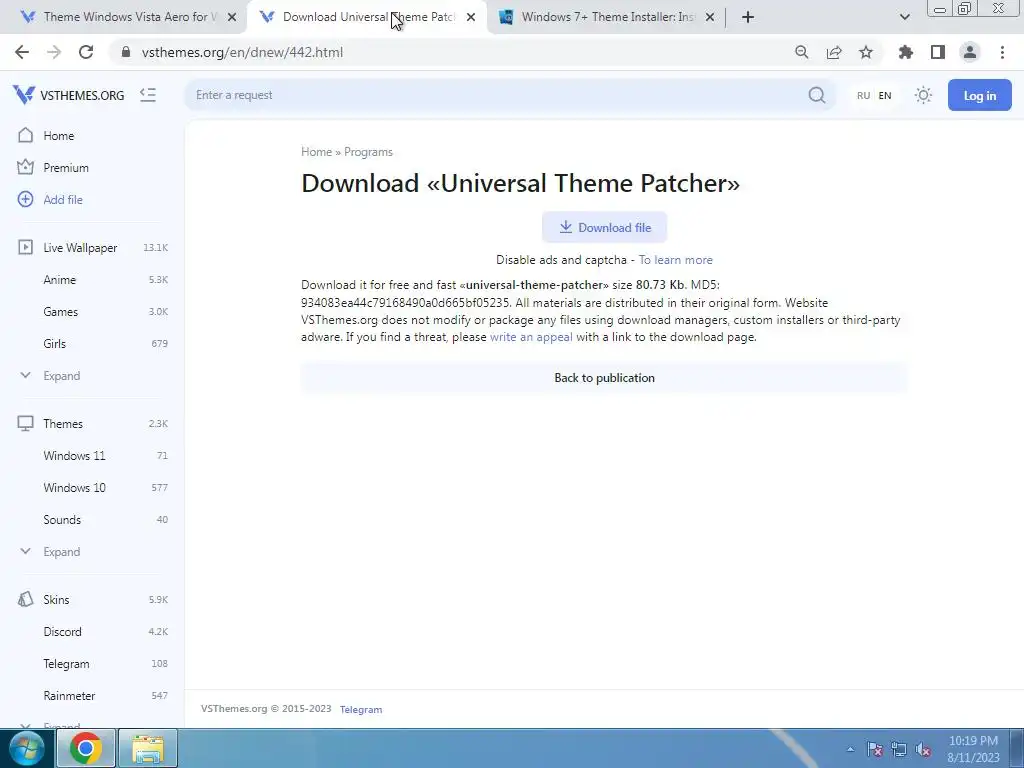1024x768 pixels.
Task: Click Log in button
Action: click(980, 95)
